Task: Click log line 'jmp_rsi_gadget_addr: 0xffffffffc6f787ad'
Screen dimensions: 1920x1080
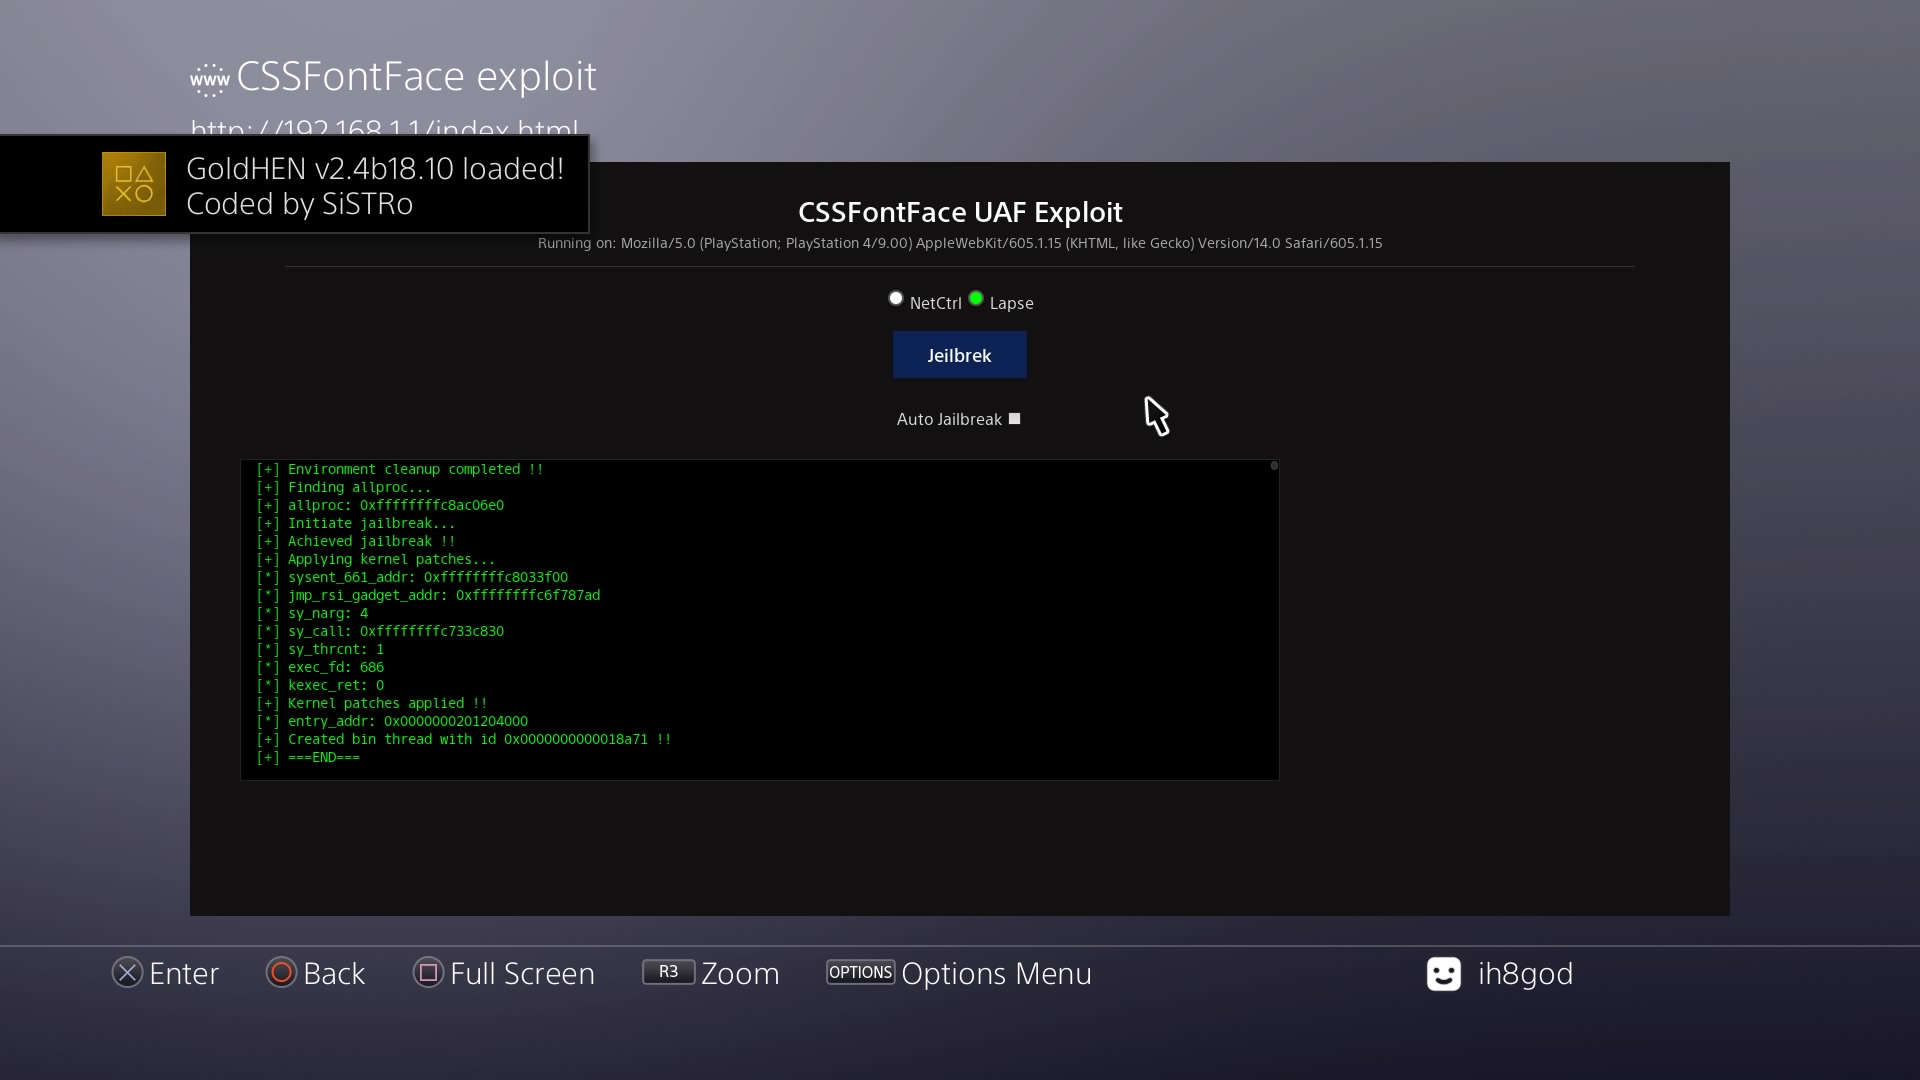Action: [x=428, y=595]
